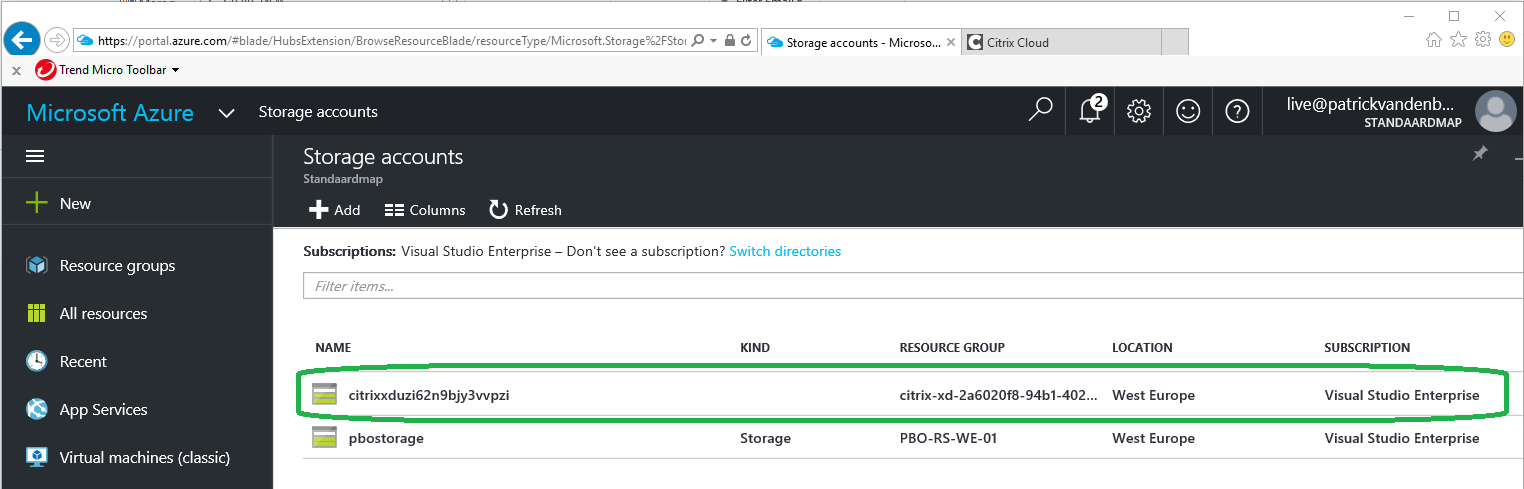Click the address bar lock icon
Viewport: 1524px width, 489px height.
[x=730, y=41]
